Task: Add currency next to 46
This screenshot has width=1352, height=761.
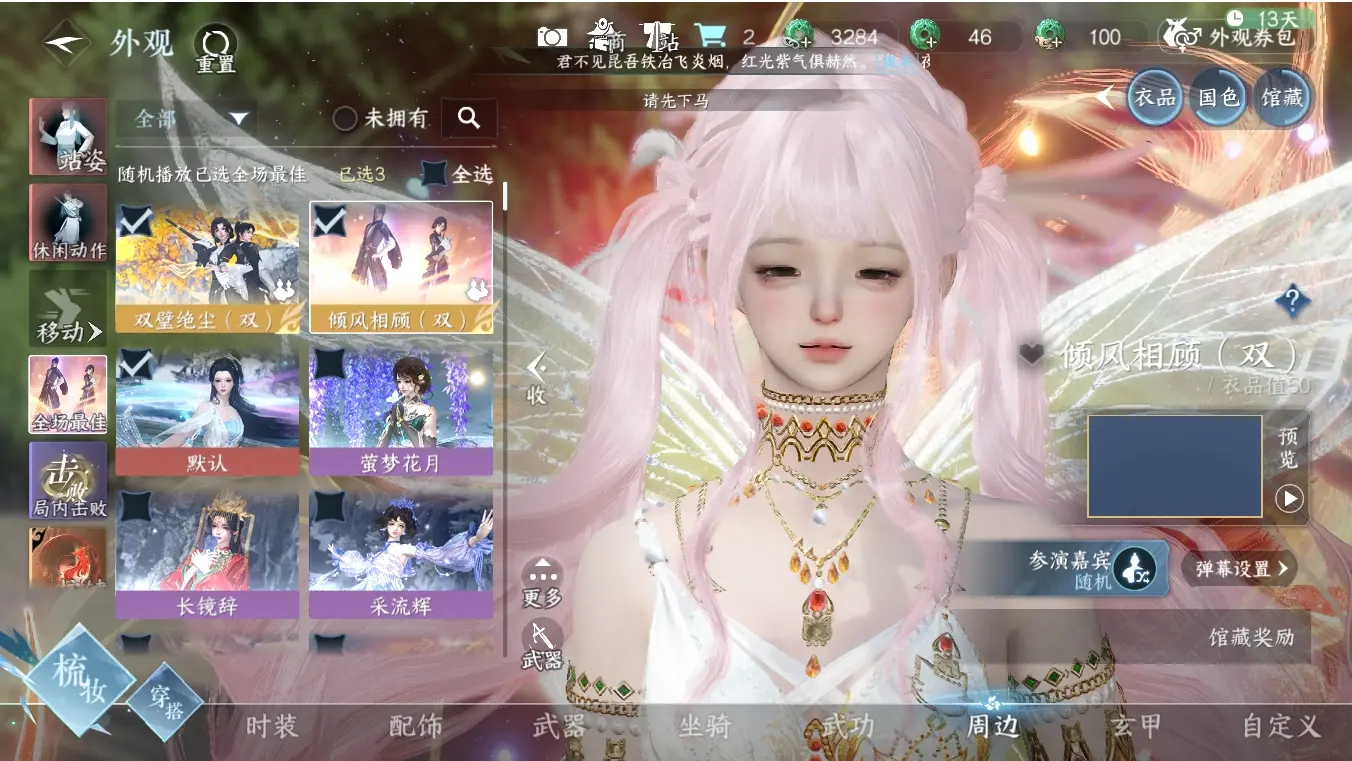Action: (x=925, y=36)
